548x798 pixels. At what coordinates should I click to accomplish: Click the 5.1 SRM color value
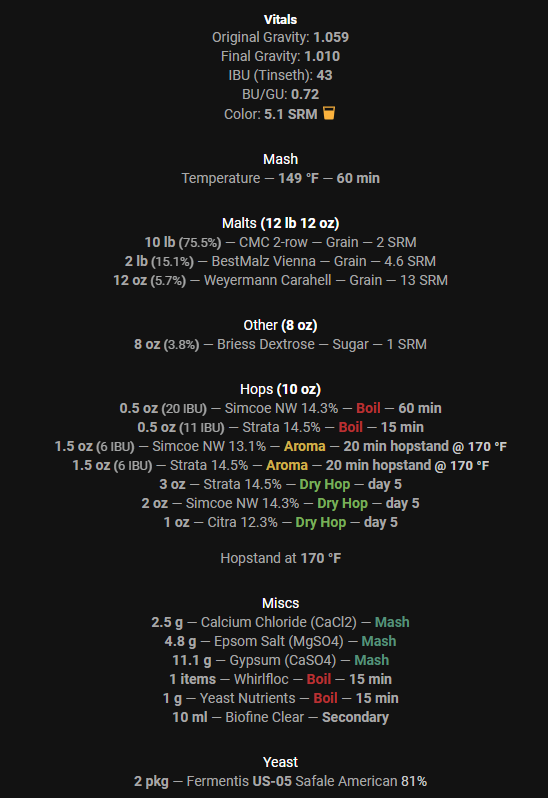pyautogui.click(x=291, y=114)
